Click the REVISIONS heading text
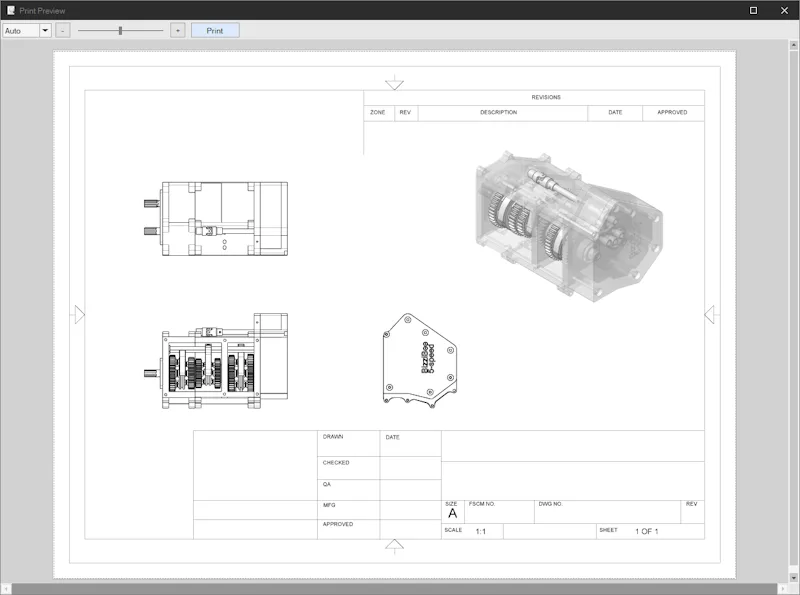The width and height of the screenshot is (800, 595). [x=546, y=97]
